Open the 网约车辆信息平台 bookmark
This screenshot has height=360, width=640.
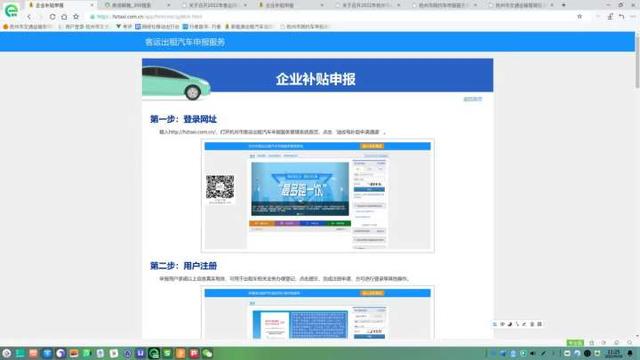point(157,27)
